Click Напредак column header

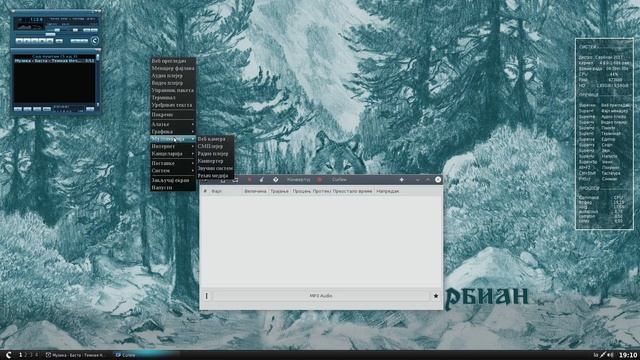387,191
